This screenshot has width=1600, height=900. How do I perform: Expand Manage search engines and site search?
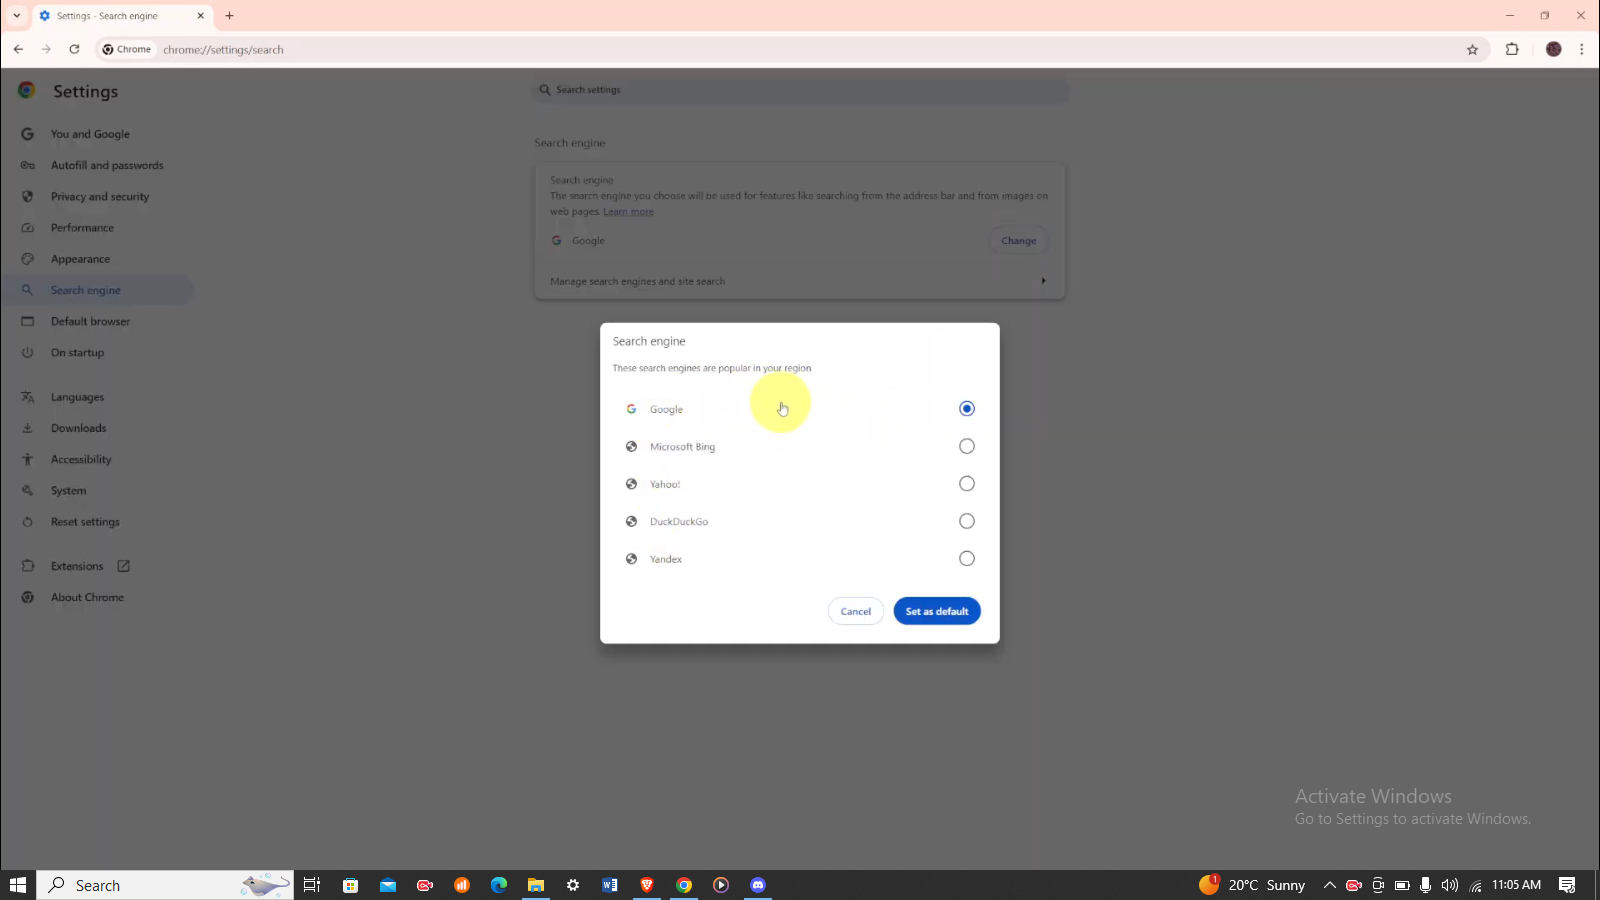(x=799, y=281)
